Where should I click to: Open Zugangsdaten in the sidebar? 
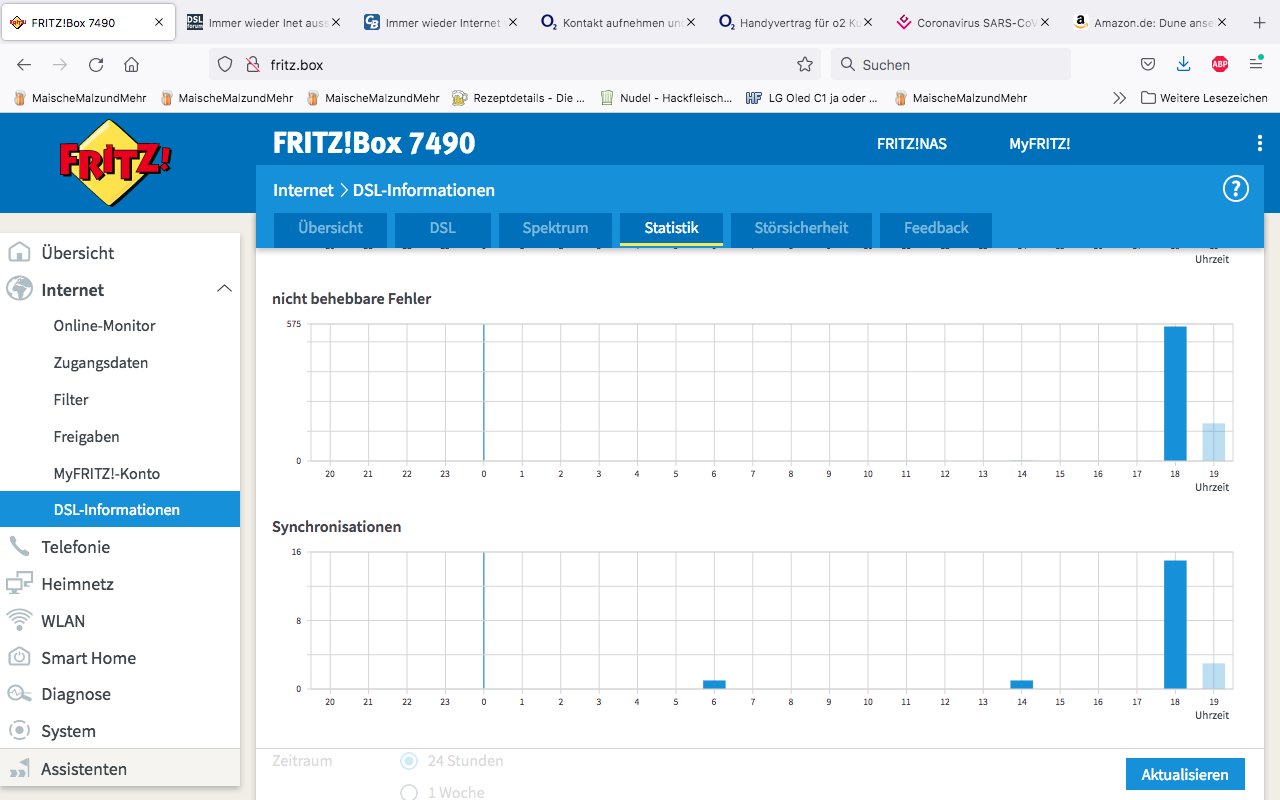point(101,363)
